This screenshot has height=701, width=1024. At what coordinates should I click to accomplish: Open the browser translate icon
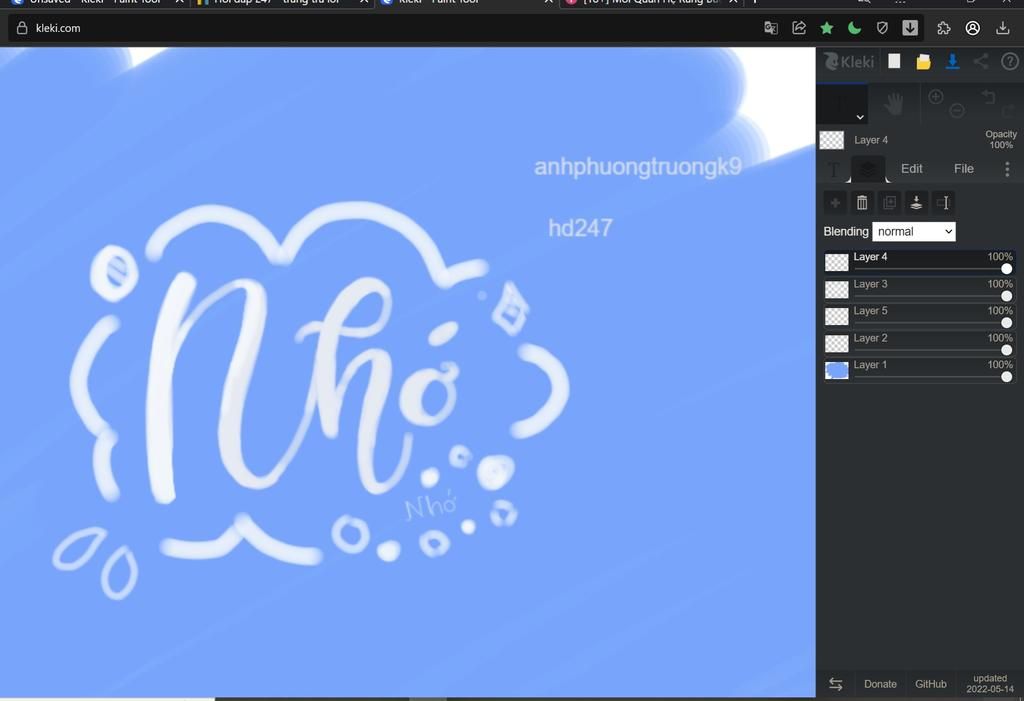(771, 27)
